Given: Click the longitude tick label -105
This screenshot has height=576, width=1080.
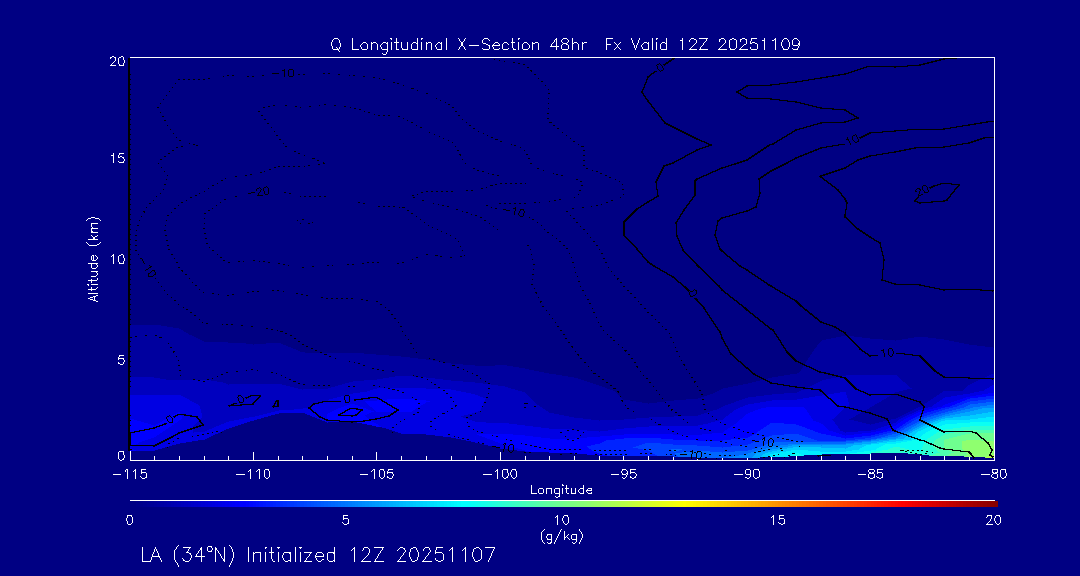Looking at the screenshot, I should [x=377, y=475].
